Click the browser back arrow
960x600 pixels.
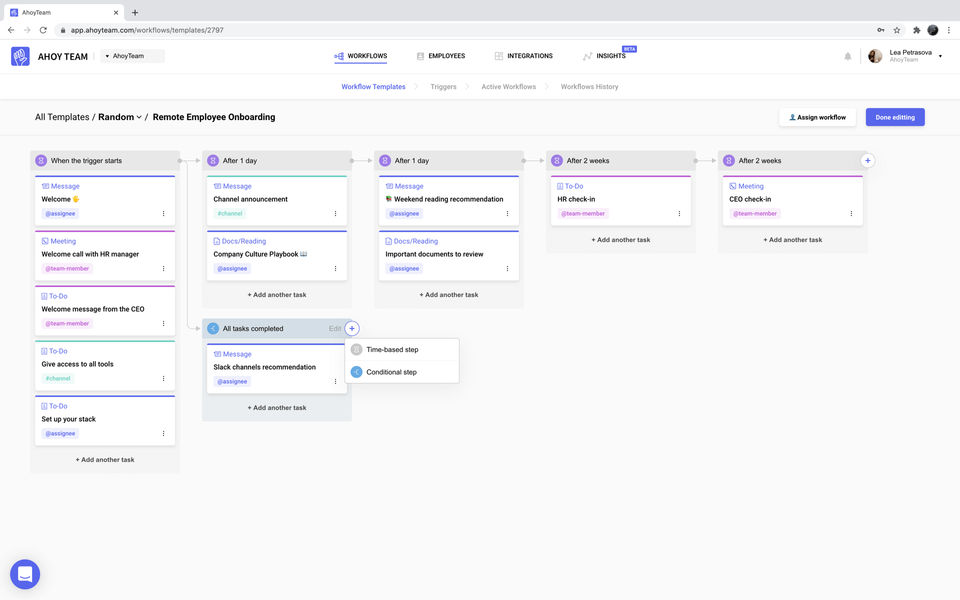(11, 30)
